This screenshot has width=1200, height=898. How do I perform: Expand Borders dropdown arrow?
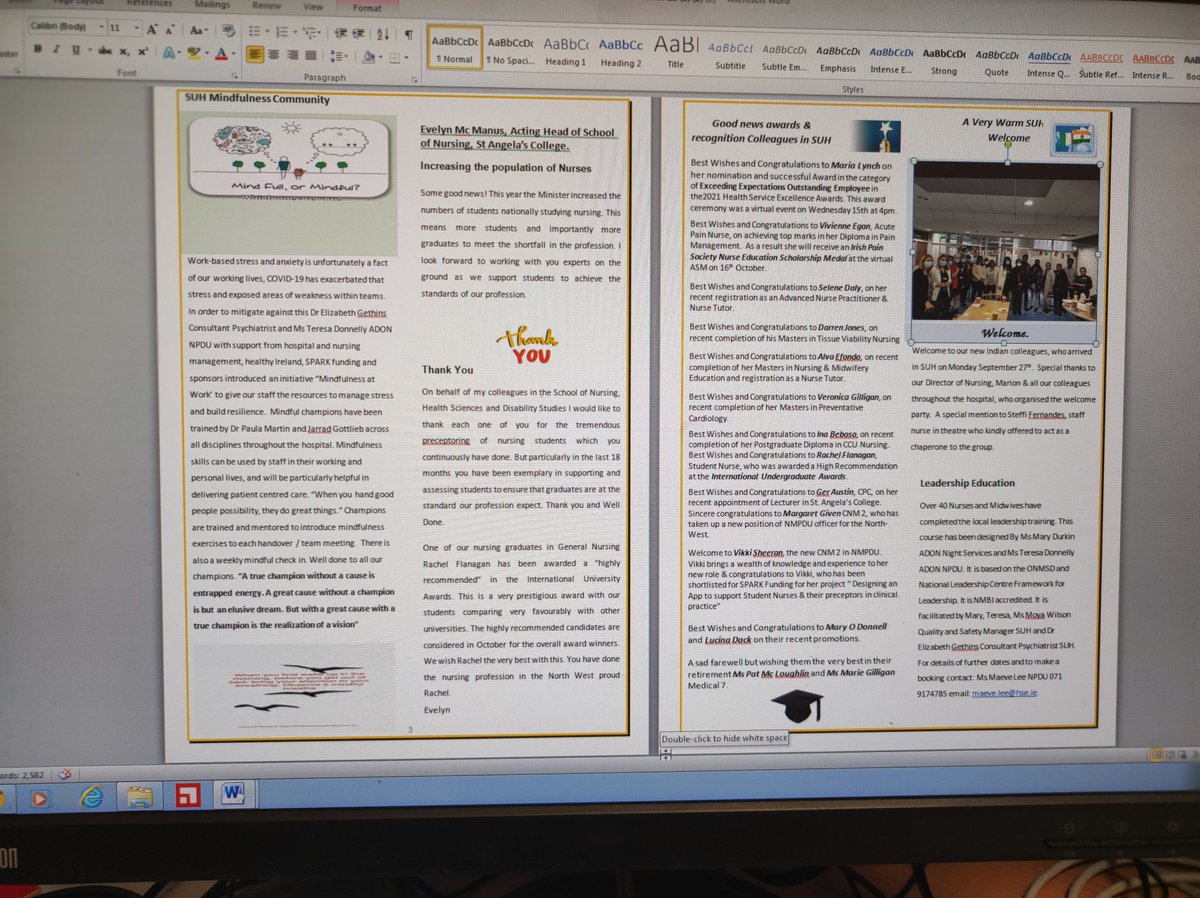point(406,58)
